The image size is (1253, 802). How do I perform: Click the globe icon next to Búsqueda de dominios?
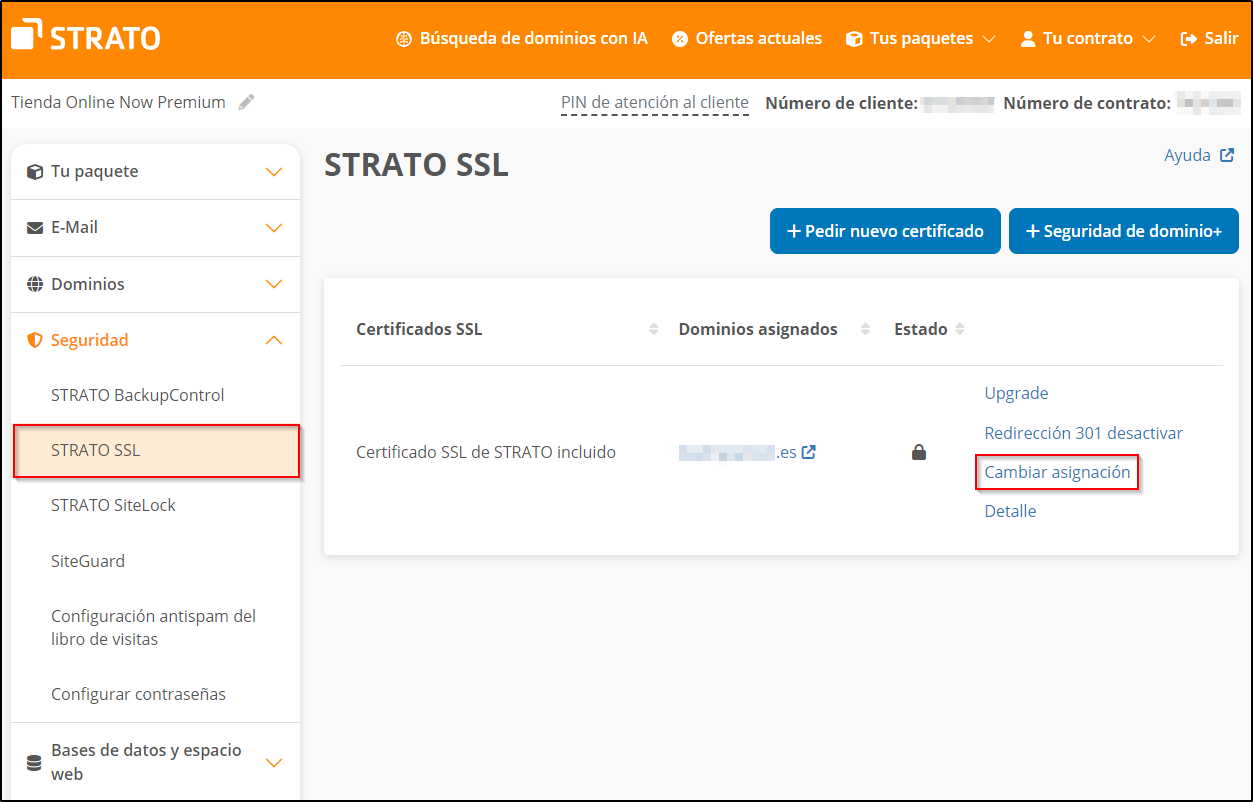(x=403, y=38)
